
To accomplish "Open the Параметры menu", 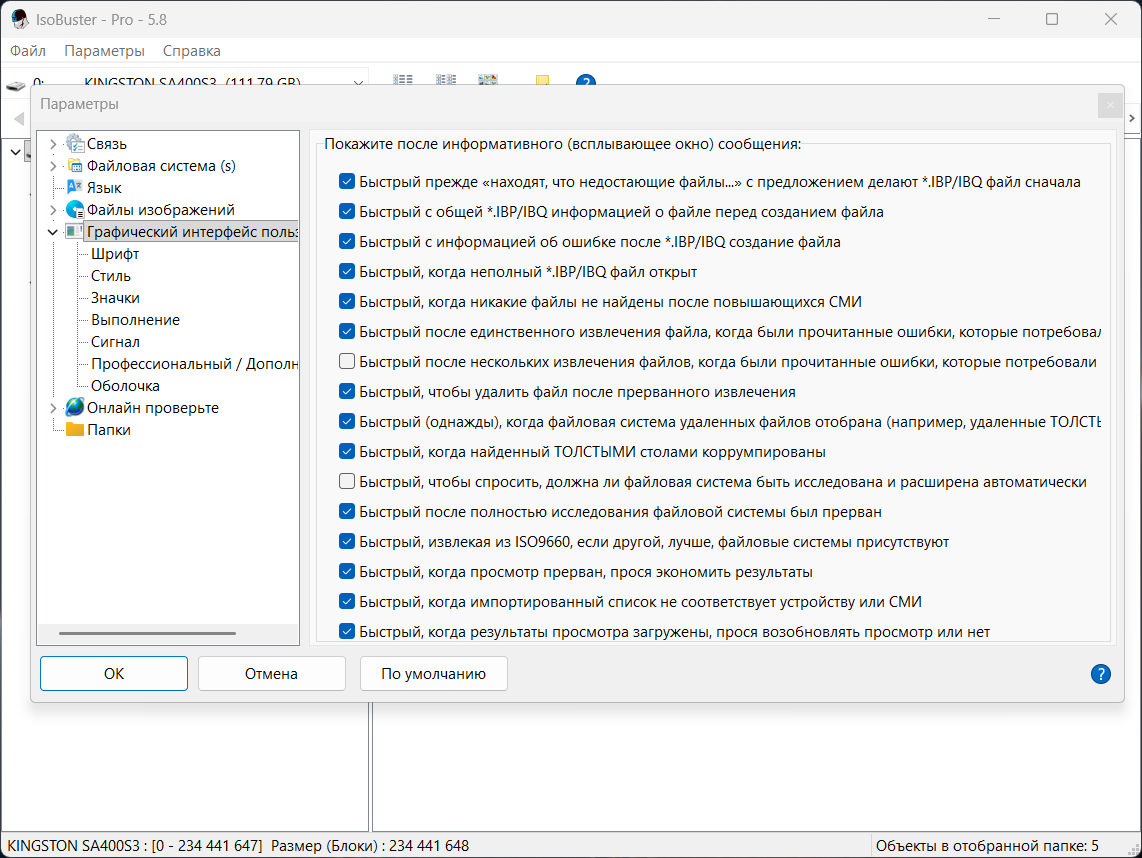I will pyautogui.click(x=104, y=51).
